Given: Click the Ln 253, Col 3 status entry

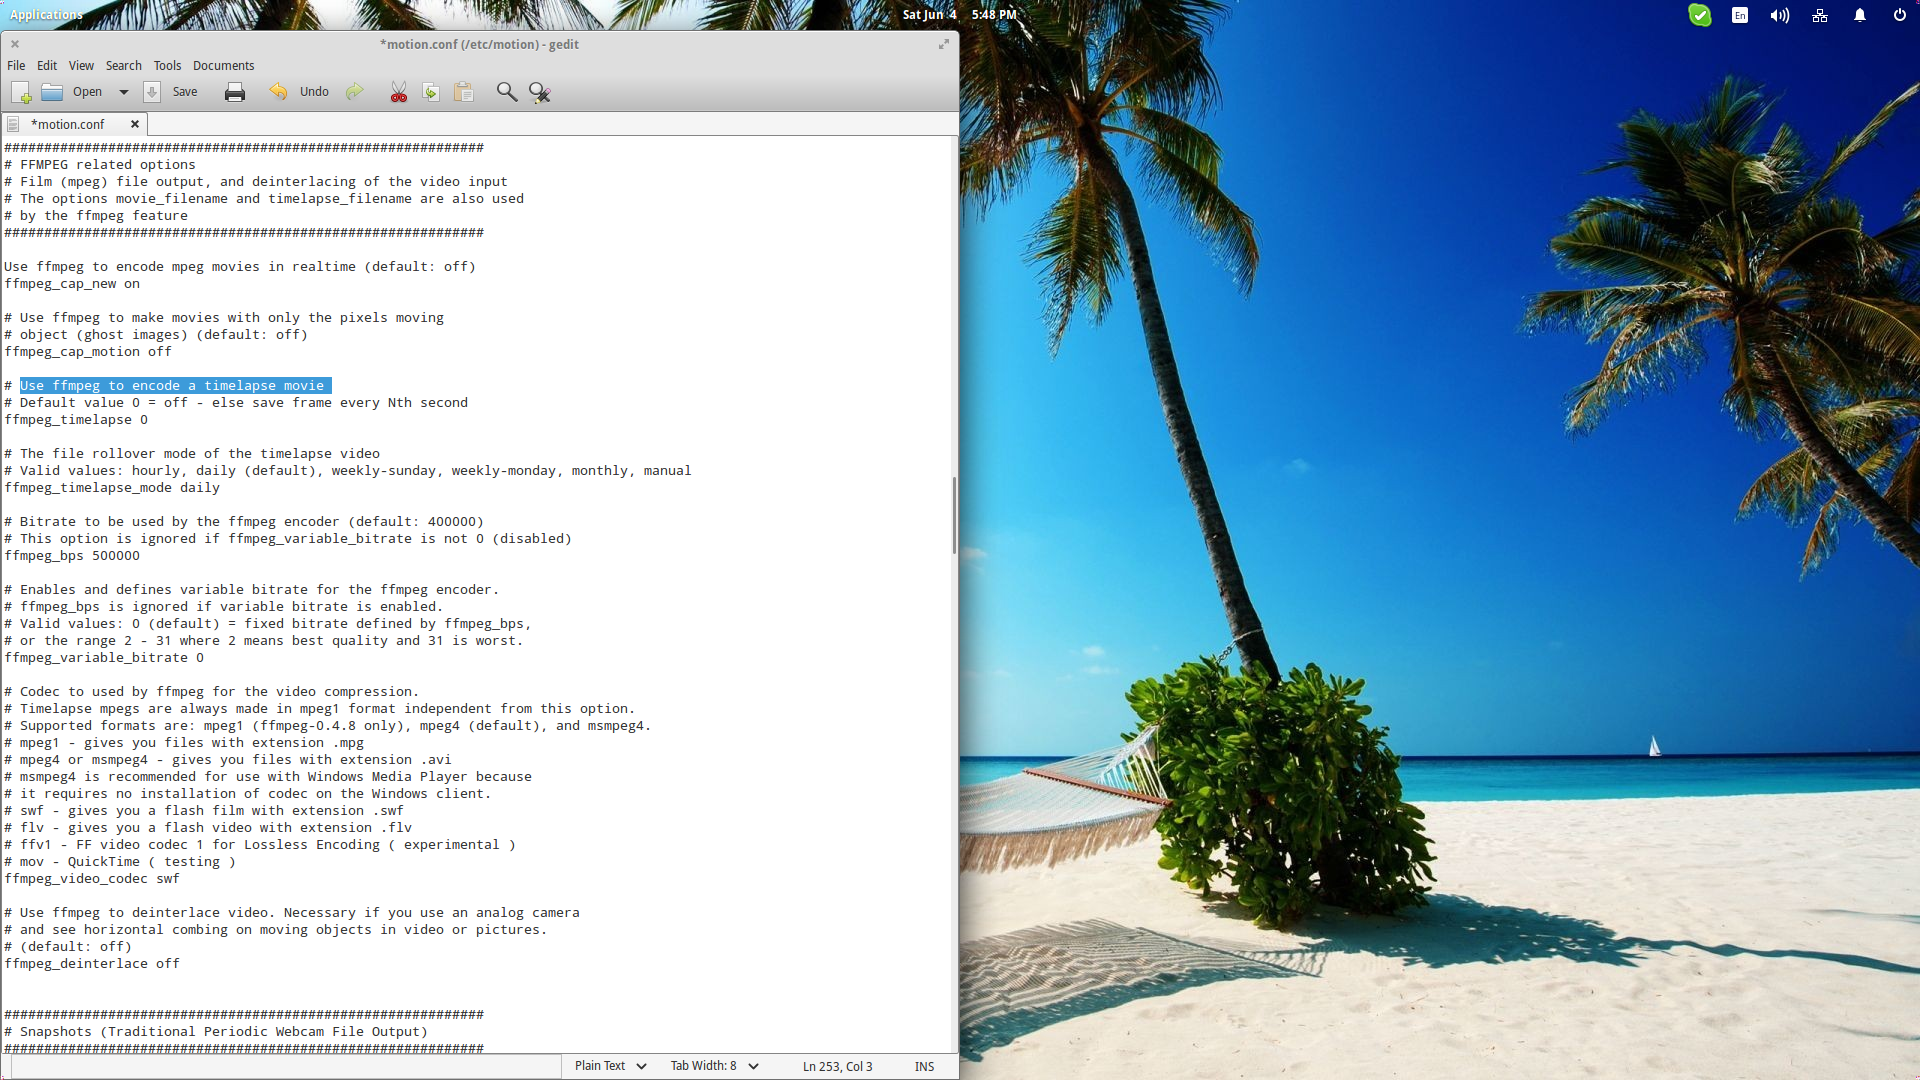Looking at the screenshot, I should pyautogui.click(x=837, y=1067).
